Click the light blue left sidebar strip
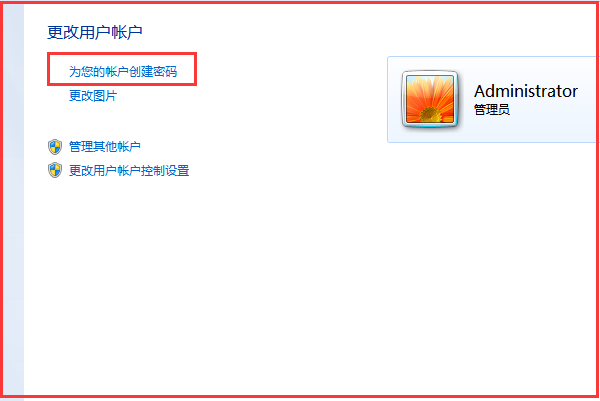This screenshot has height=401, width=600. coord(14,200)
